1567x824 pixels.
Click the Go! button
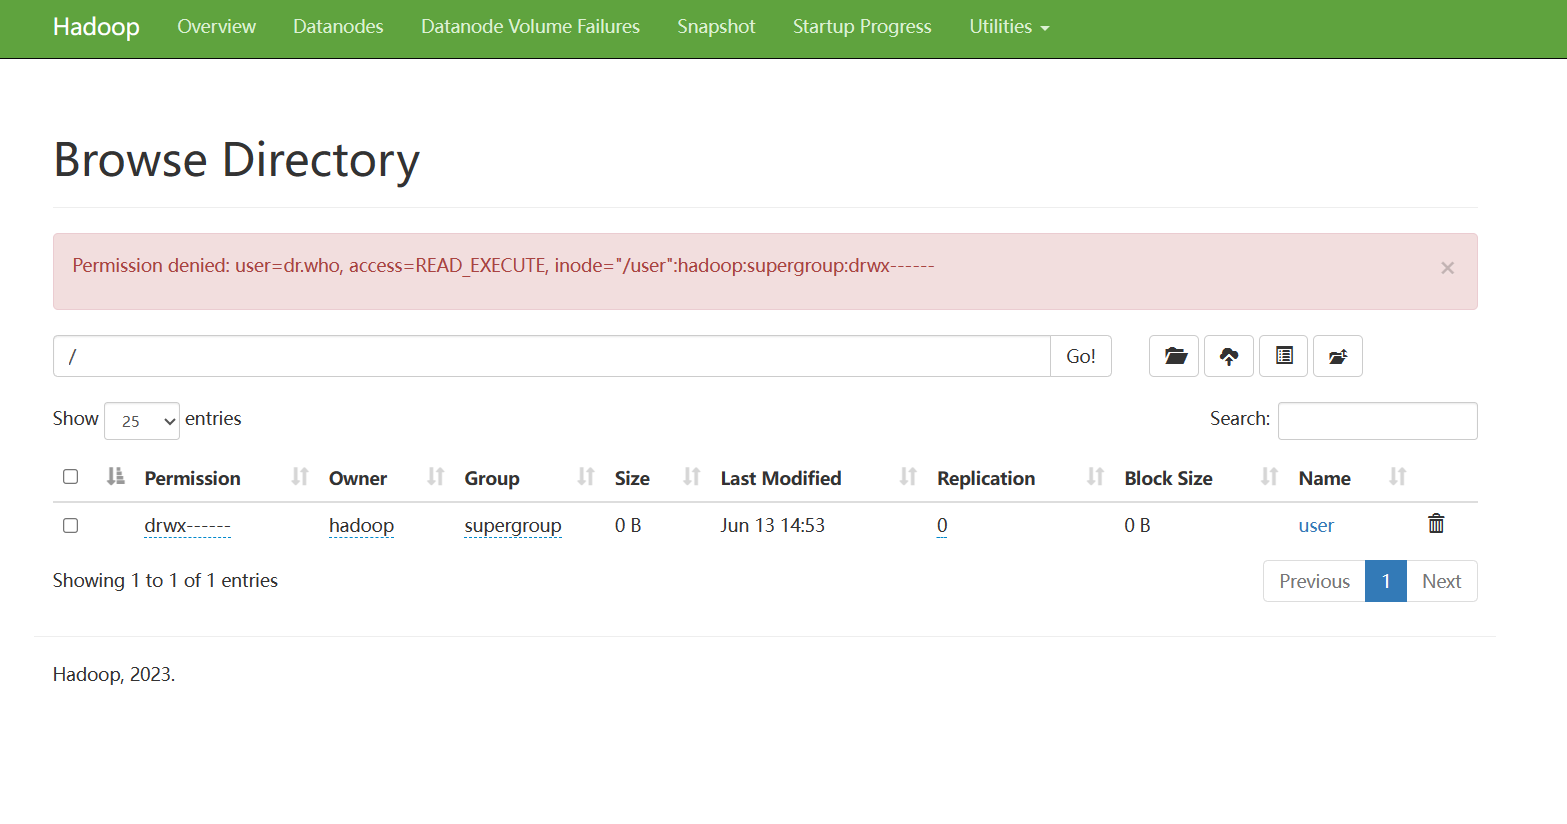click(x=1081, y=356)
